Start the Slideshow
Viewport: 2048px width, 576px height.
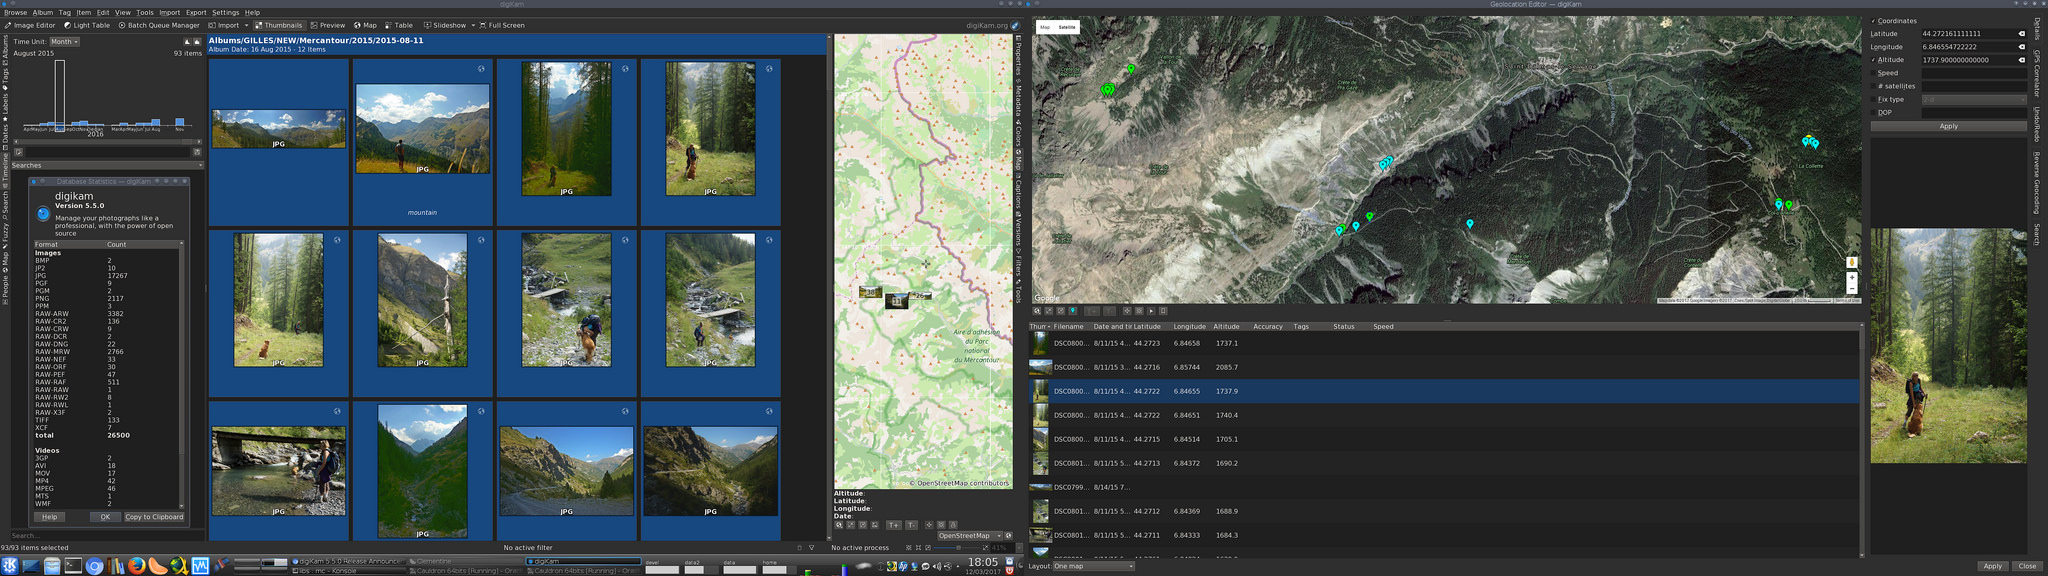click(x=445, y=25)
